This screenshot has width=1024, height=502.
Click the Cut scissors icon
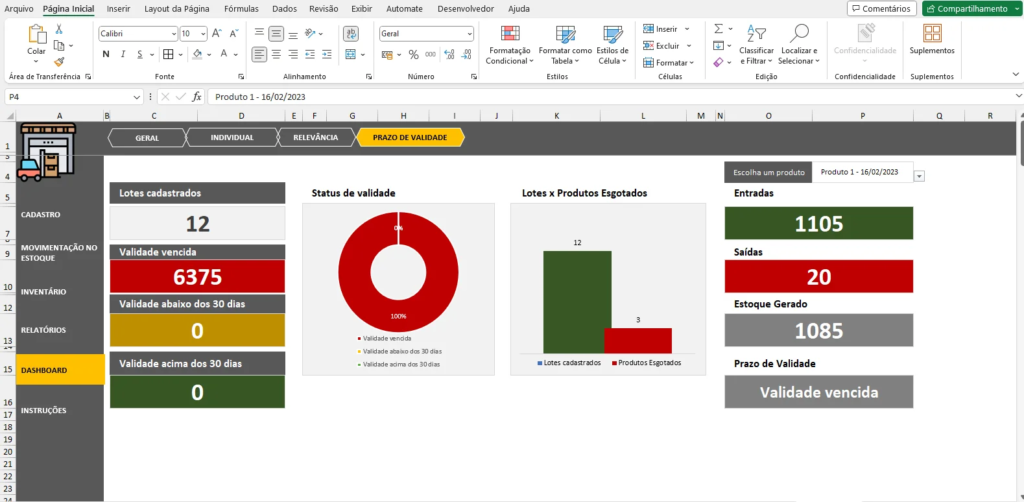tap(59, 31)
